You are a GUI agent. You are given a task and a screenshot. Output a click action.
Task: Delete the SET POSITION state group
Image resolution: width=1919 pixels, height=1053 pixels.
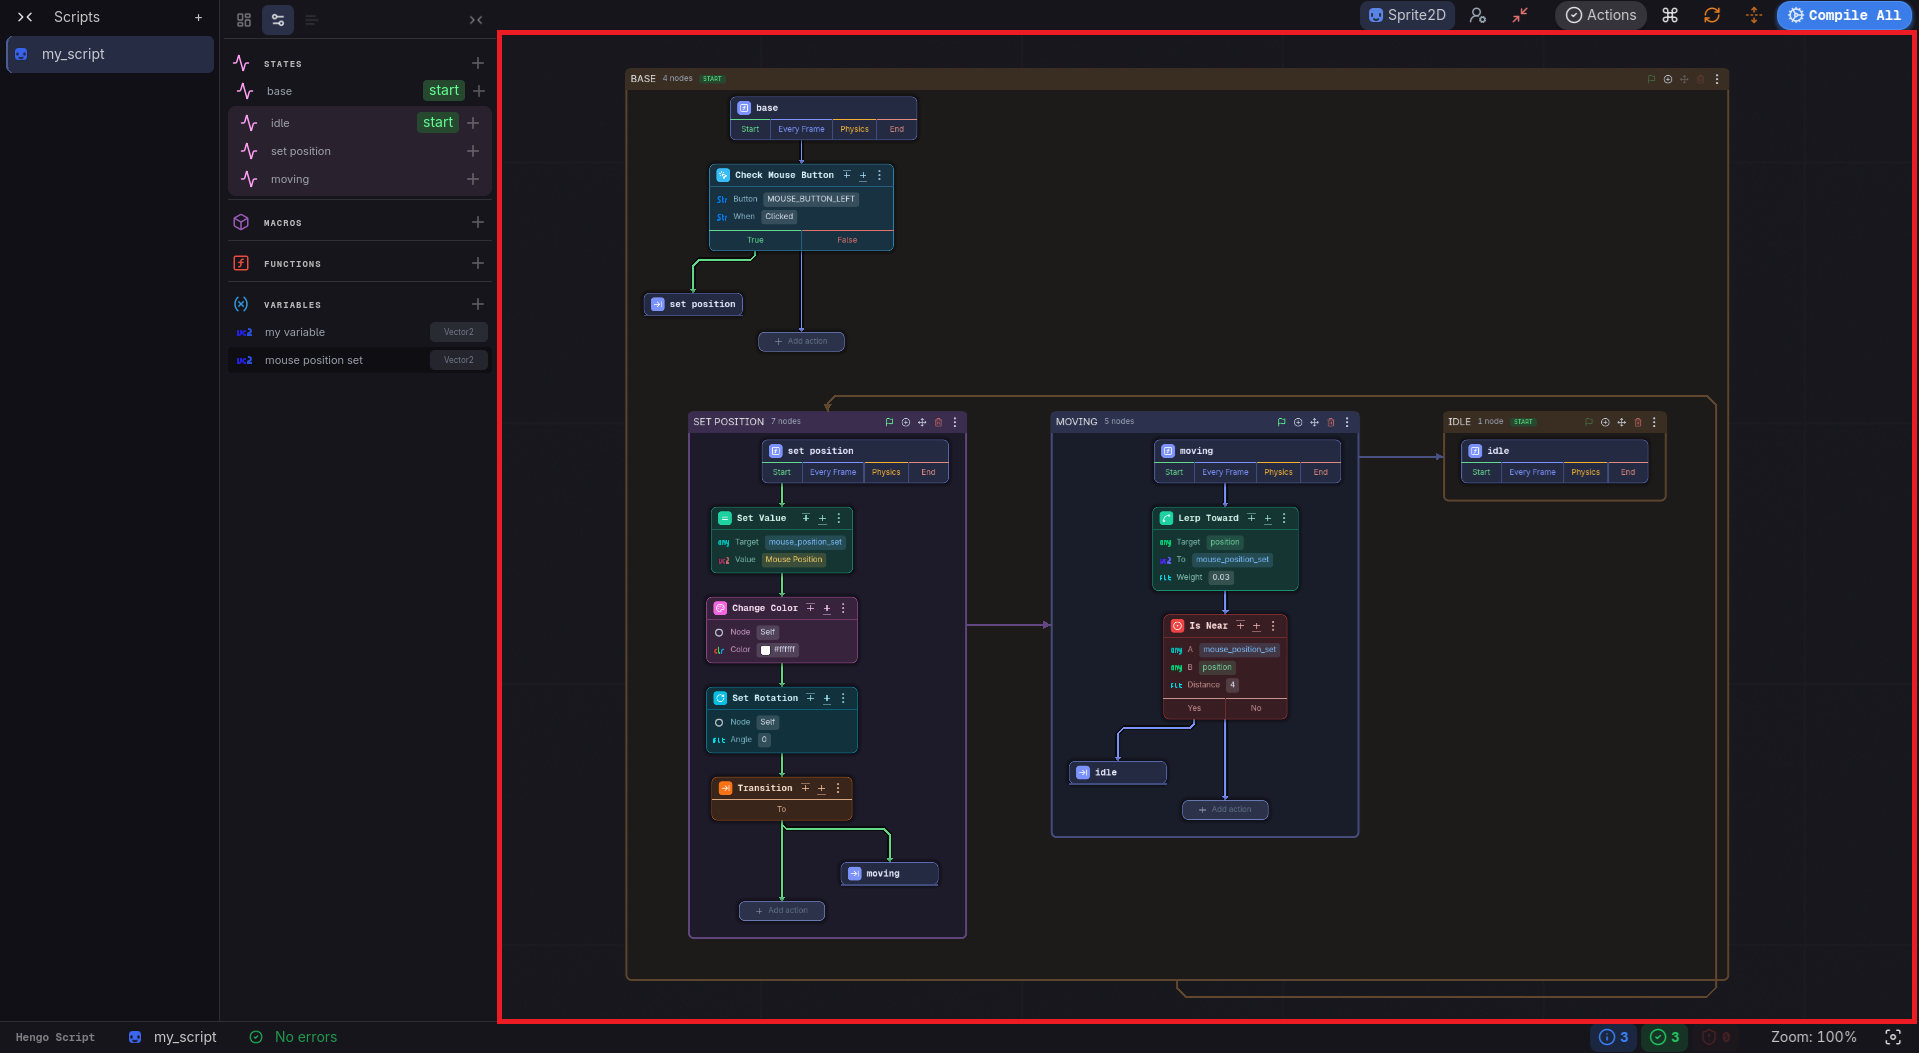(x=938, y=422)
